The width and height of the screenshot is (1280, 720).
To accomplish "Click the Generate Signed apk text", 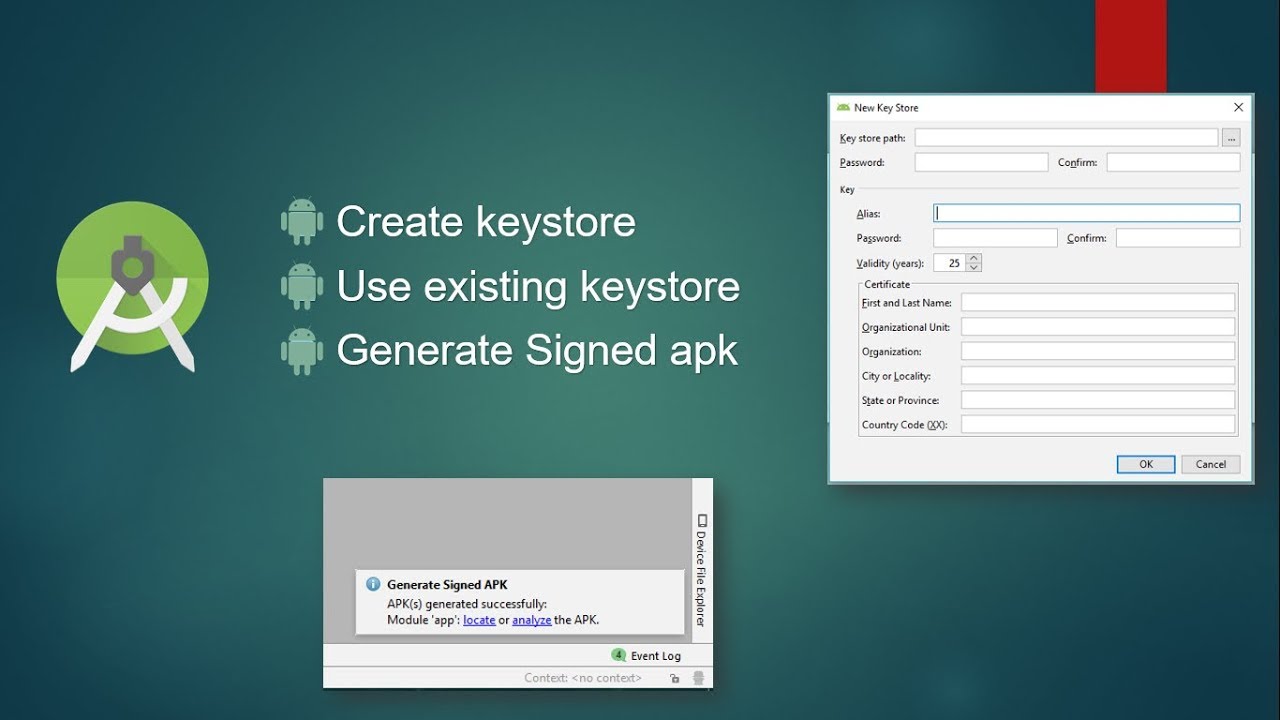I will (x=538, y=351).
